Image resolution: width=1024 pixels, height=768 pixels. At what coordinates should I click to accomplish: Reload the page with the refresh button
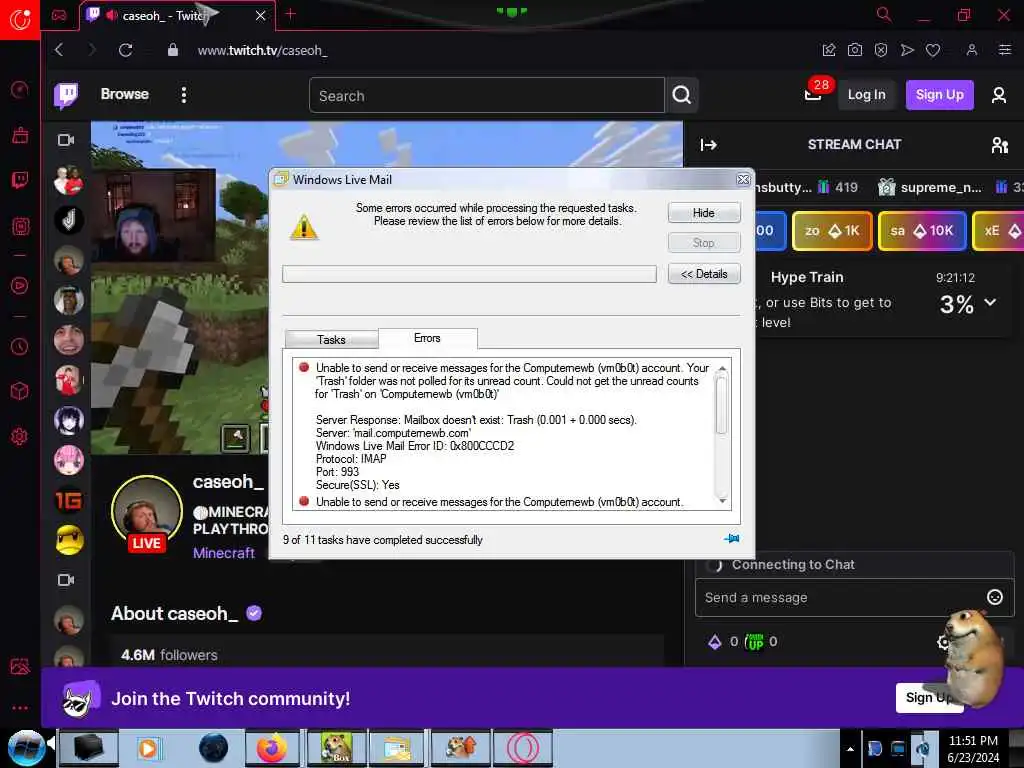pyautogui.click(x=125, y=50)
